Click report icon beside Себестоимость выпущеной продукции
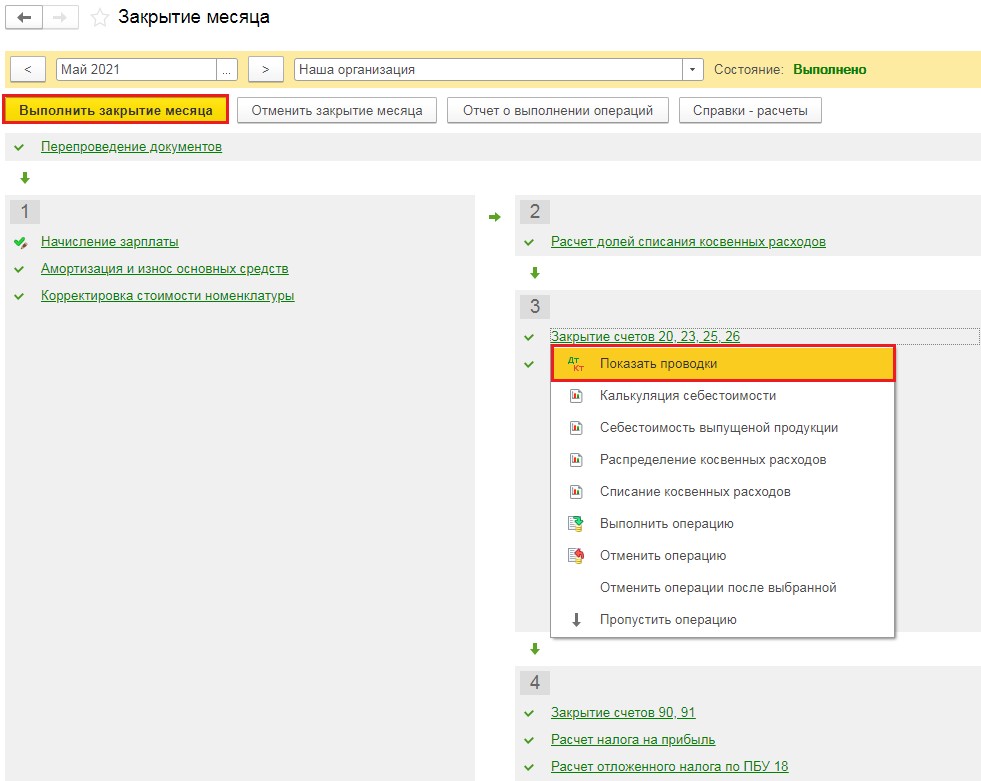The height and width of the screenshot is (781, 981). [x=575, y=428]
